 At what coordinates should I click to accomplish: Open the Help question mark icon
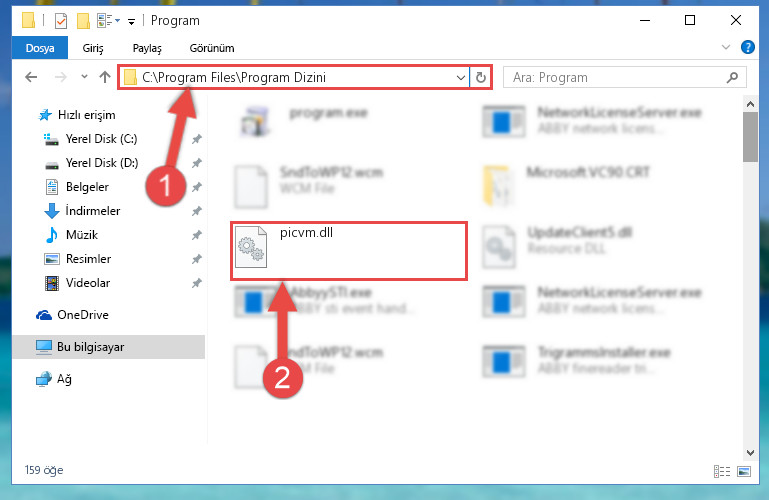[x=747, y=47]
